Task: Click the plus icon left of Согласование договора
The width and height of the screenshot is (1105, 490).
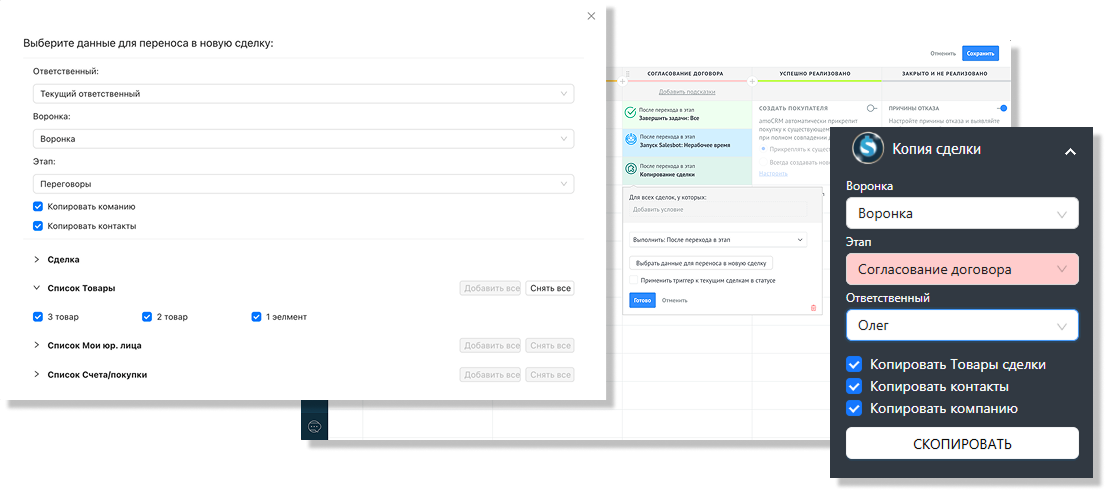Action: pyautogui.click(x=622, y=82)
